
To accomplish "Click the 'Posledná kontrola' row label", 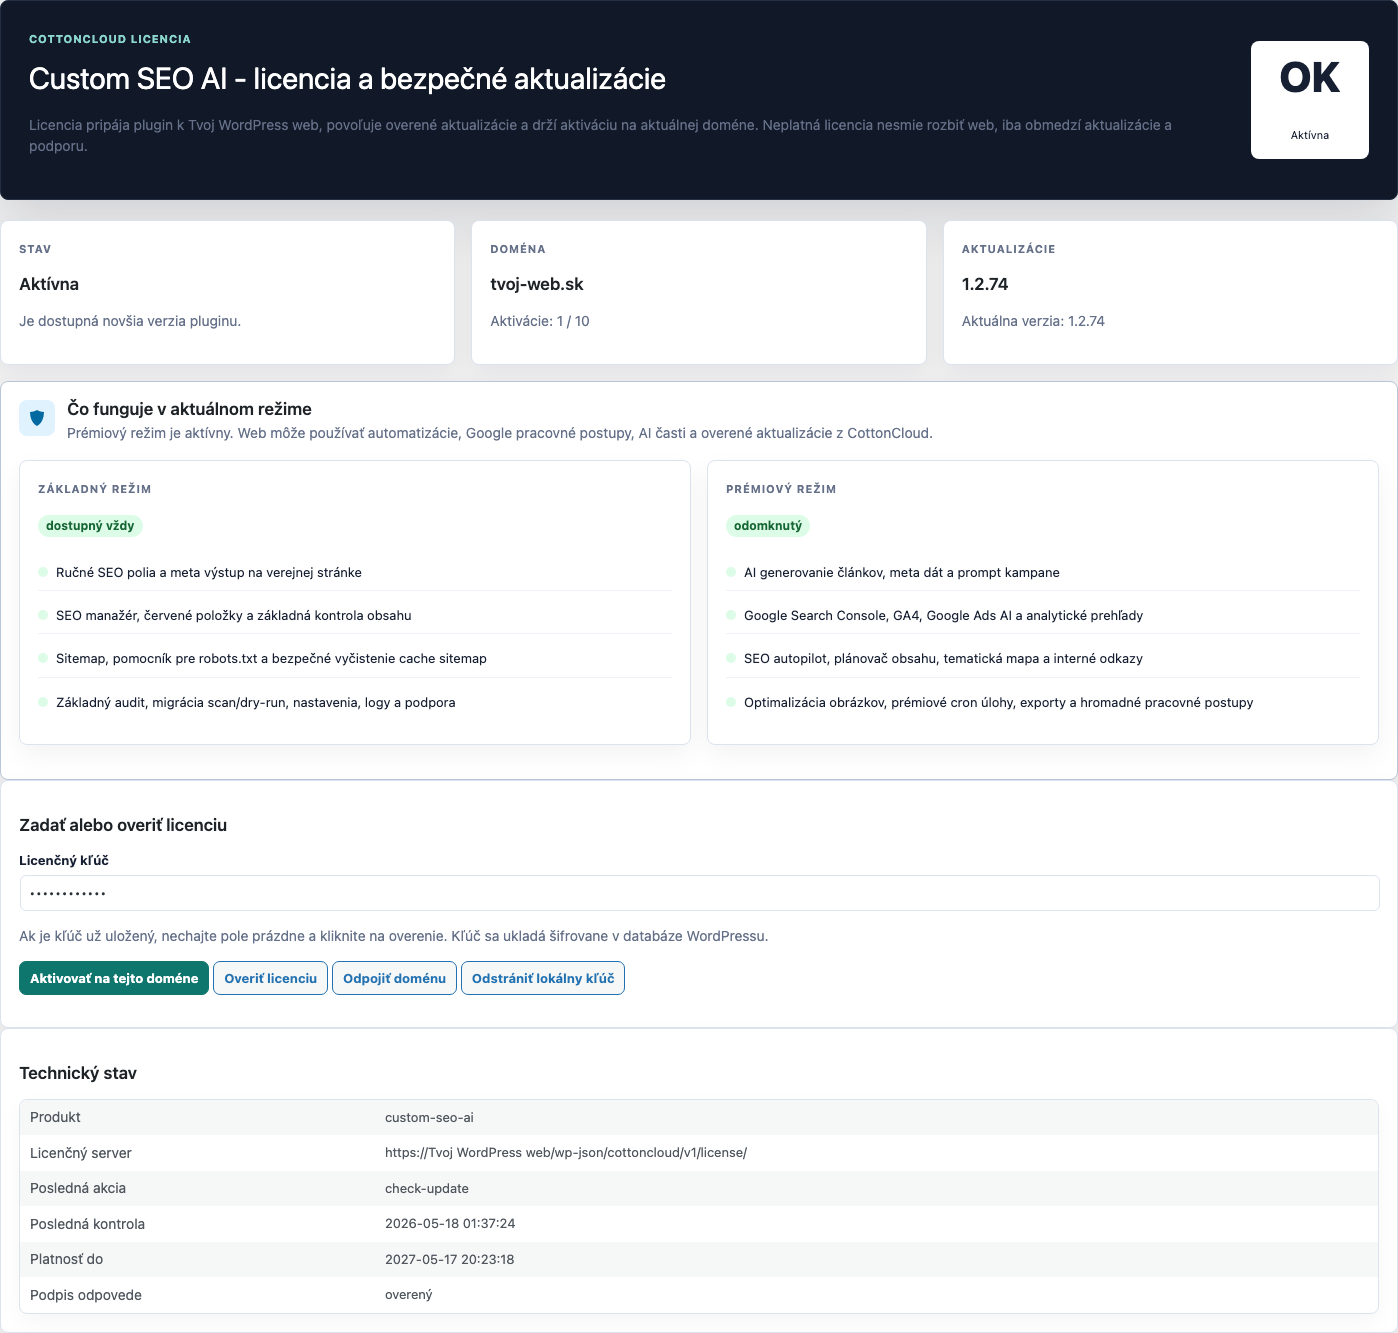I will coord(87,1224).
